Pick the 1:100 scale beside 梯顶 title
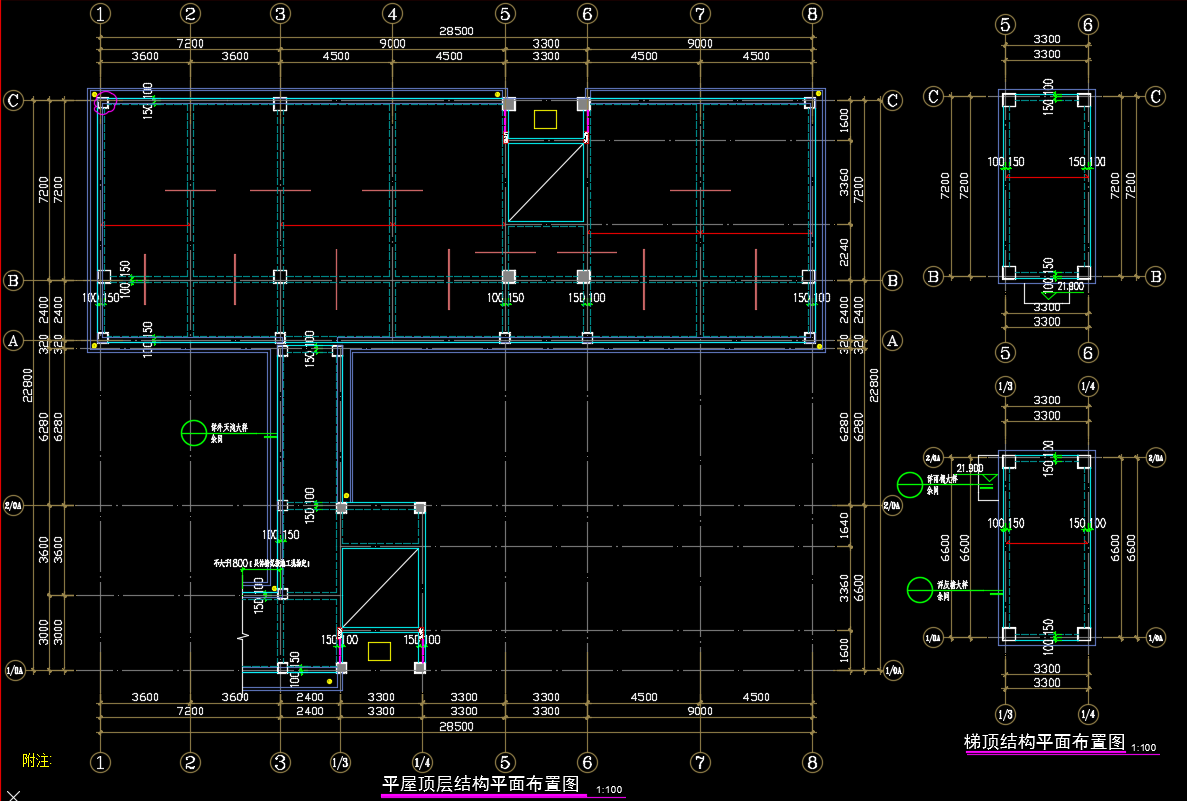1187x801 pixels. click(1143, 747)
